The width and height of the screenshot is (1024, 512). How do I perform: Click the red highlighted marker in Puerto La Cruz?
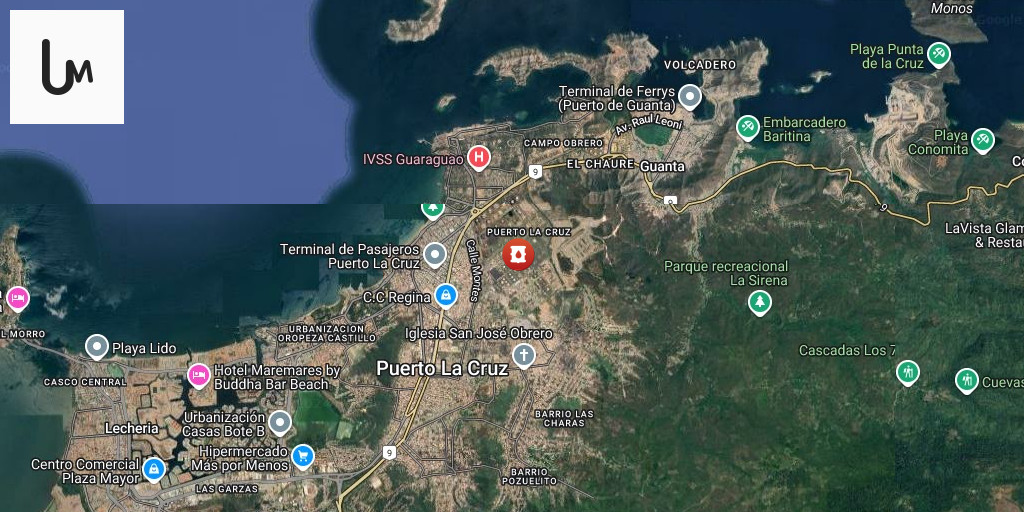518,255
